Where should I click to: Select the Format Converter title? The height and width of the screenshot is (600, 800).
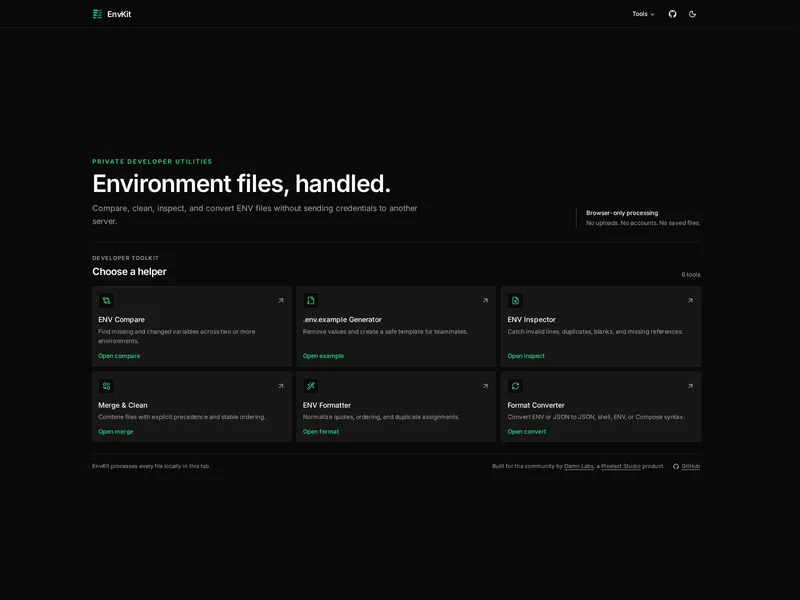click(536, 405)
